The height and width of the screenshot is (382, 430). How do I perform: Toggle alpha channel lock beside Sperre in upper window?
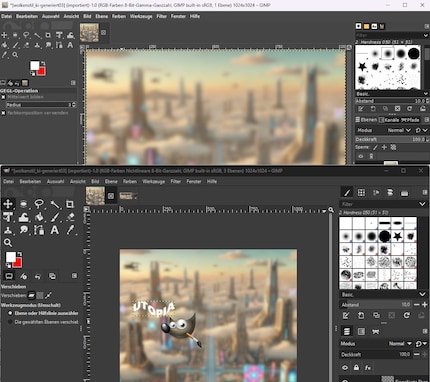(x=393, y=147)
